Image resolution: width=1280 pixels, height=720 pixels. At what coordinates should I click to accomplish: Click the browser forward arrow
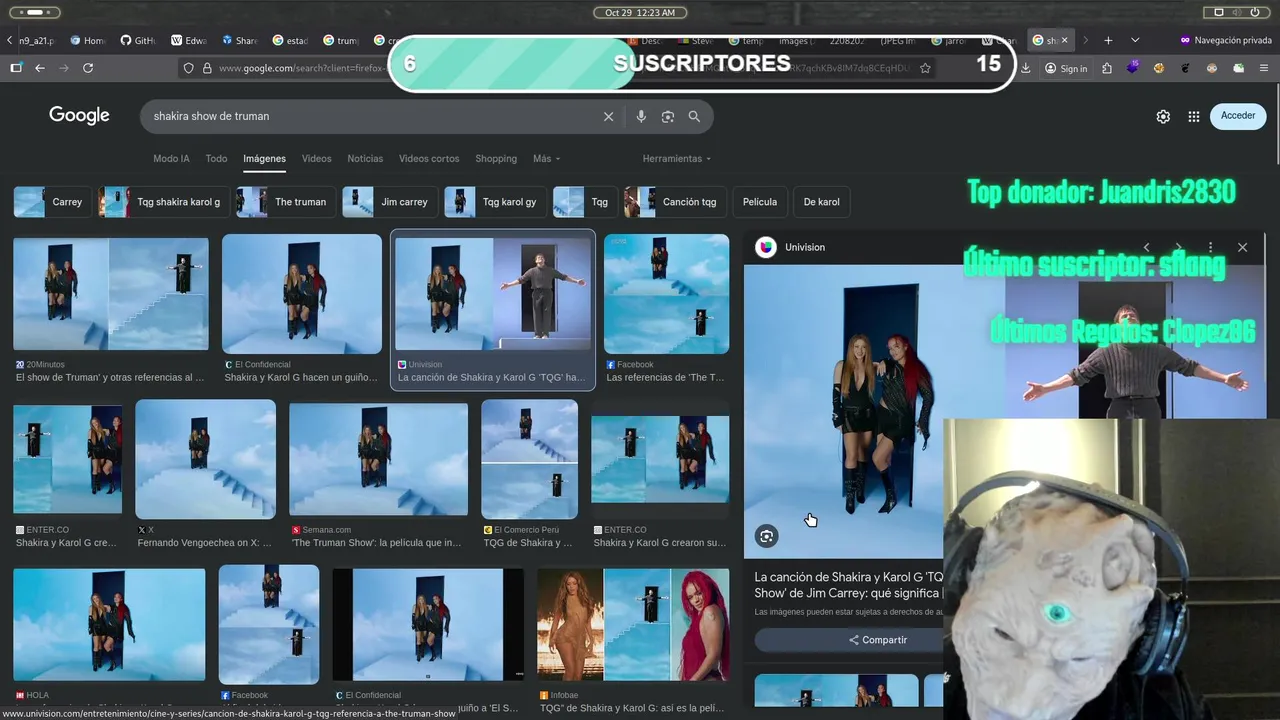coord(64,68)
